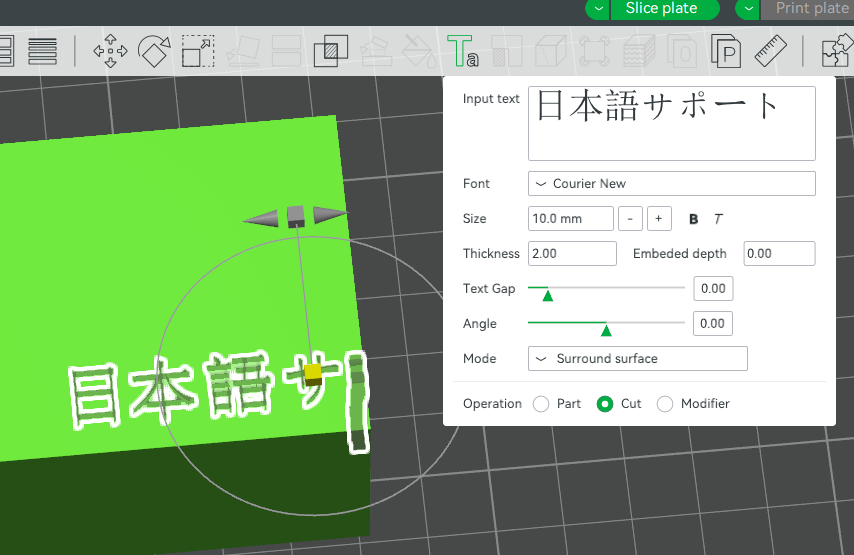The image size is (854, 555).
Task: Click the Size field showing 10.0 mm
Action: click(571, 218)
